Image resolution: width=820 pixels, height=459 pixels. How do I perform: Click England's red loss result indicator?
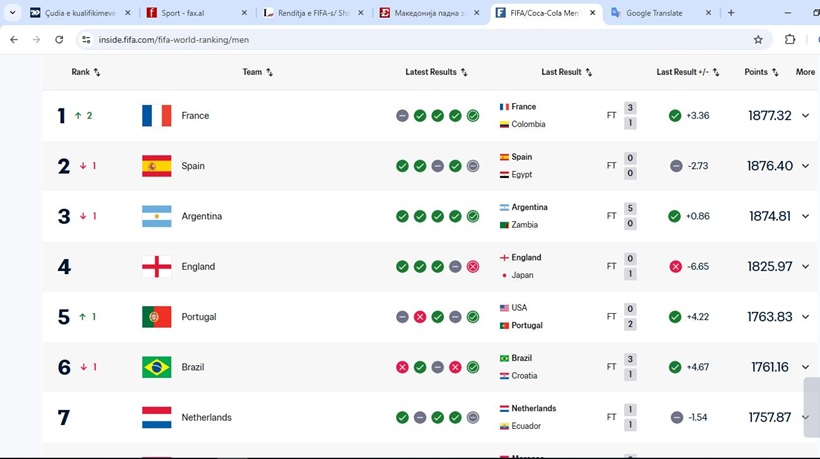473,267
